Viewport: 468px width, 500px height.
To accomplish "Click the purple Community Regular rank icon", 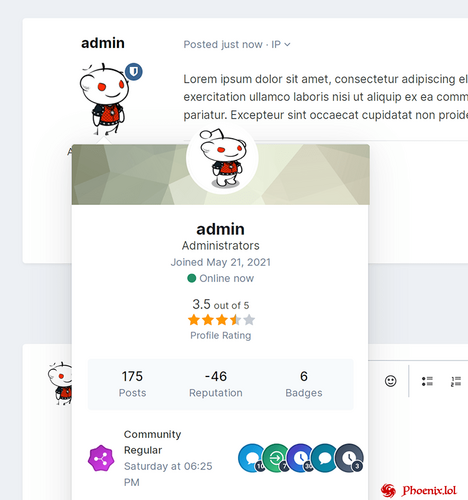I will (x=101, y=458).
